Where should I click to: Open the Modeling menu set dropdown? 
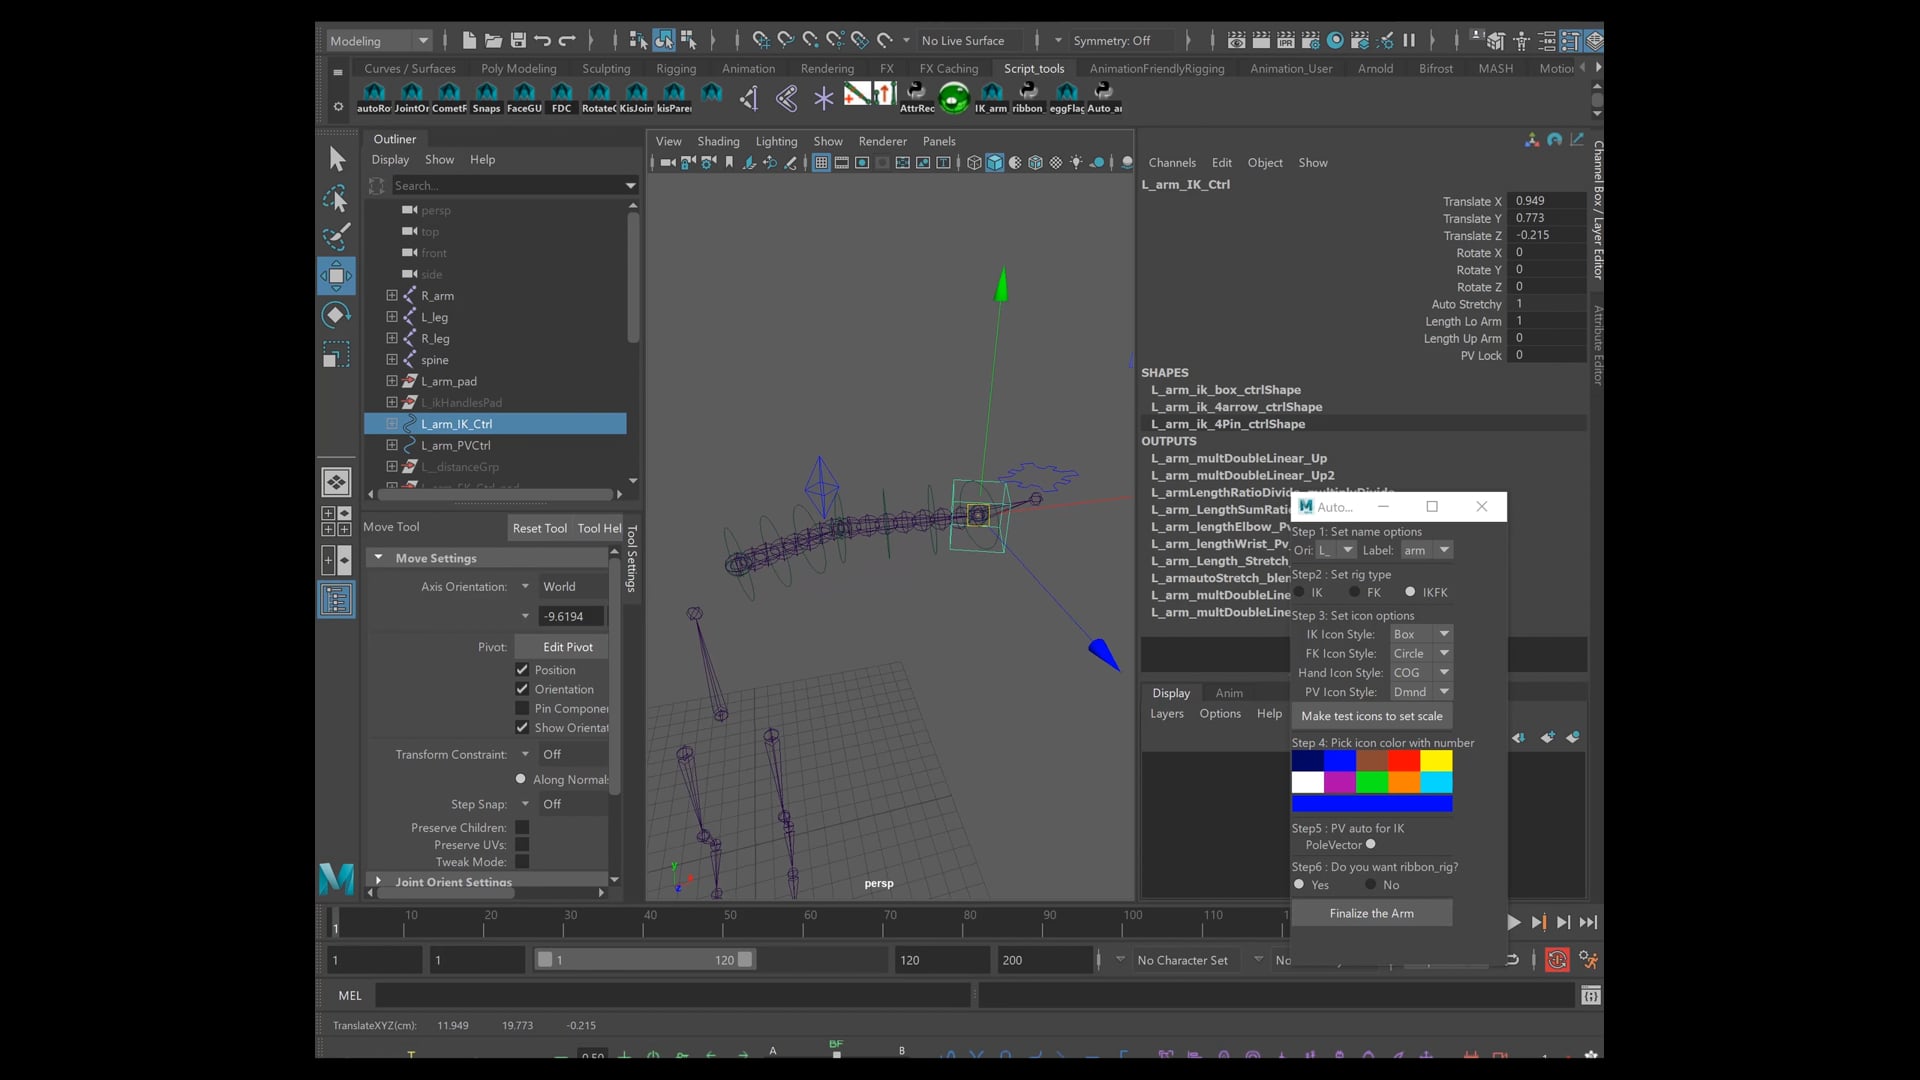click(x=380, y=41)
